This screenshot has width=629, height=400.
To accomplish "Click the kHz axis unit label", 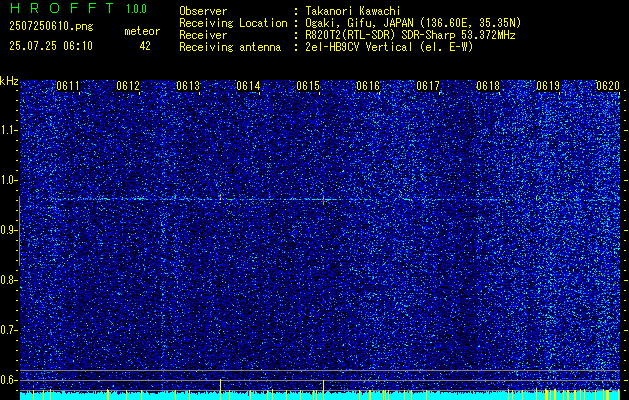I will [x=9, y=81].
